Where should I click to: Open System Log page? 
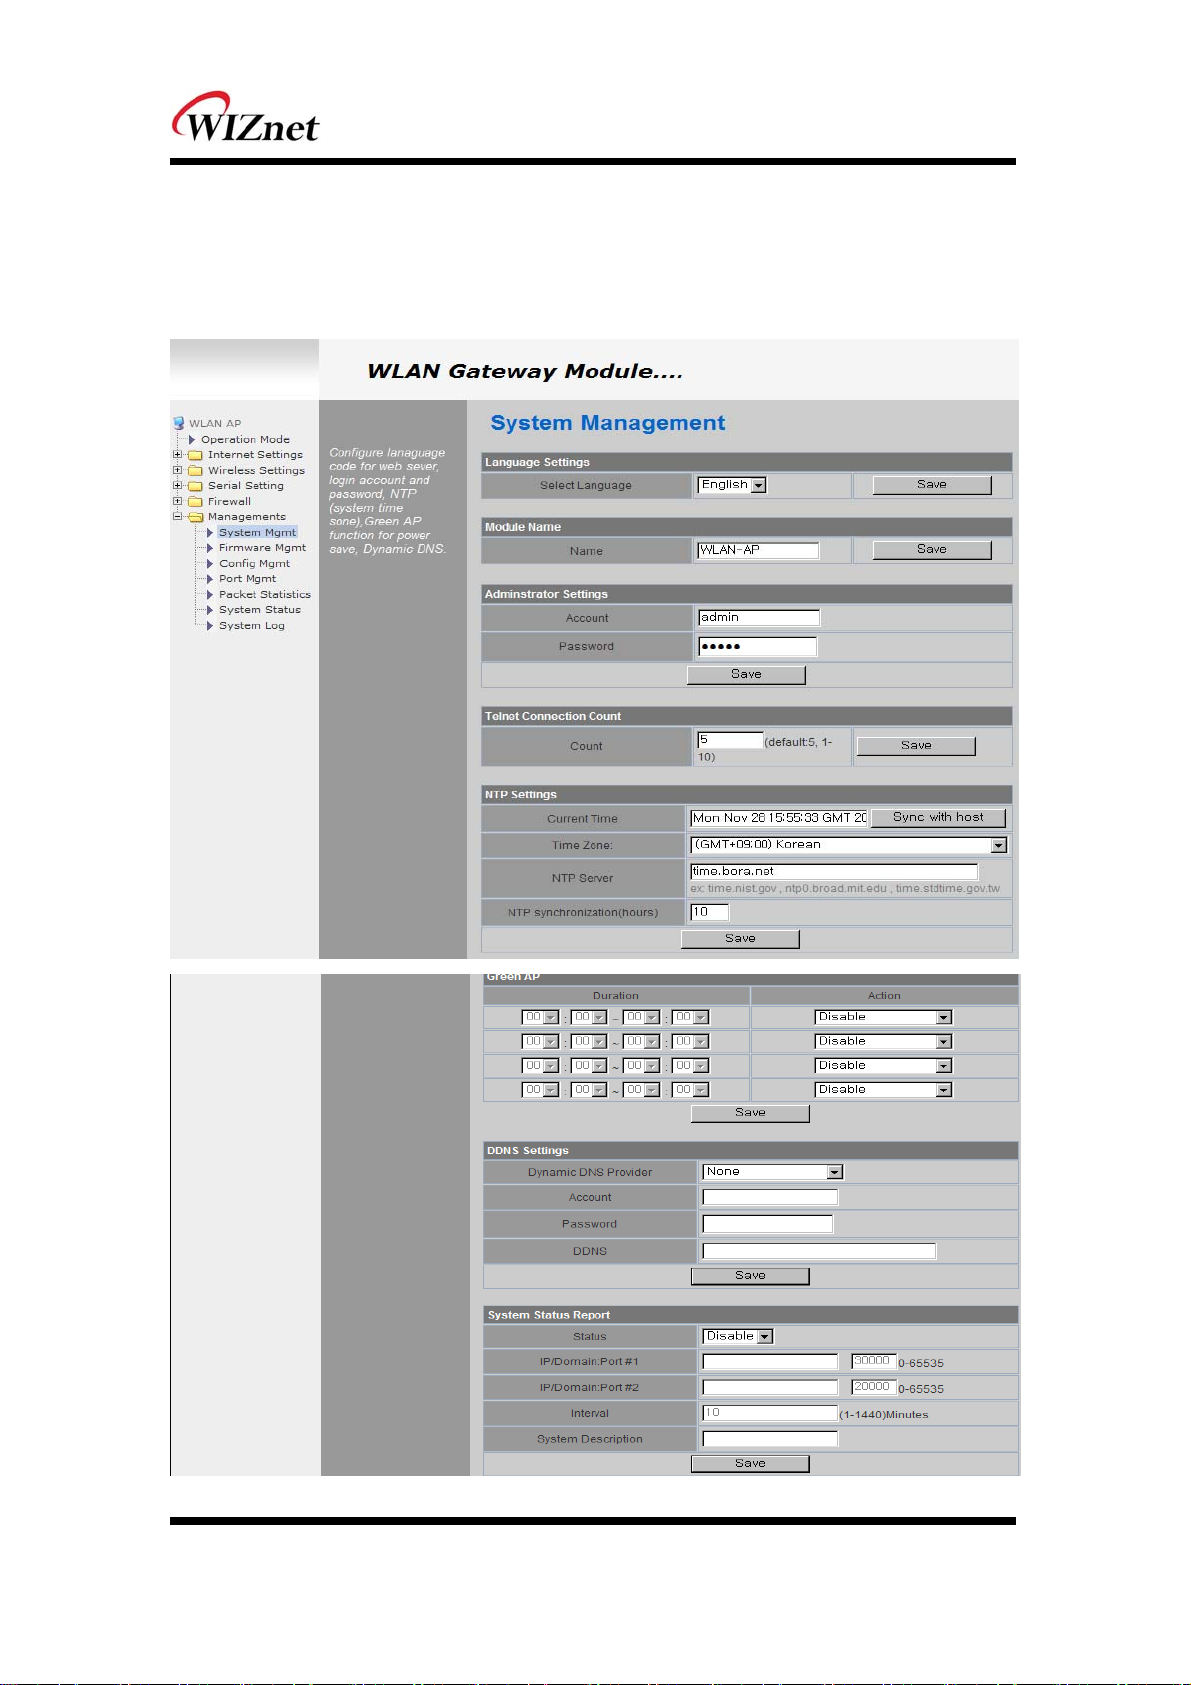tap(251, 626)
